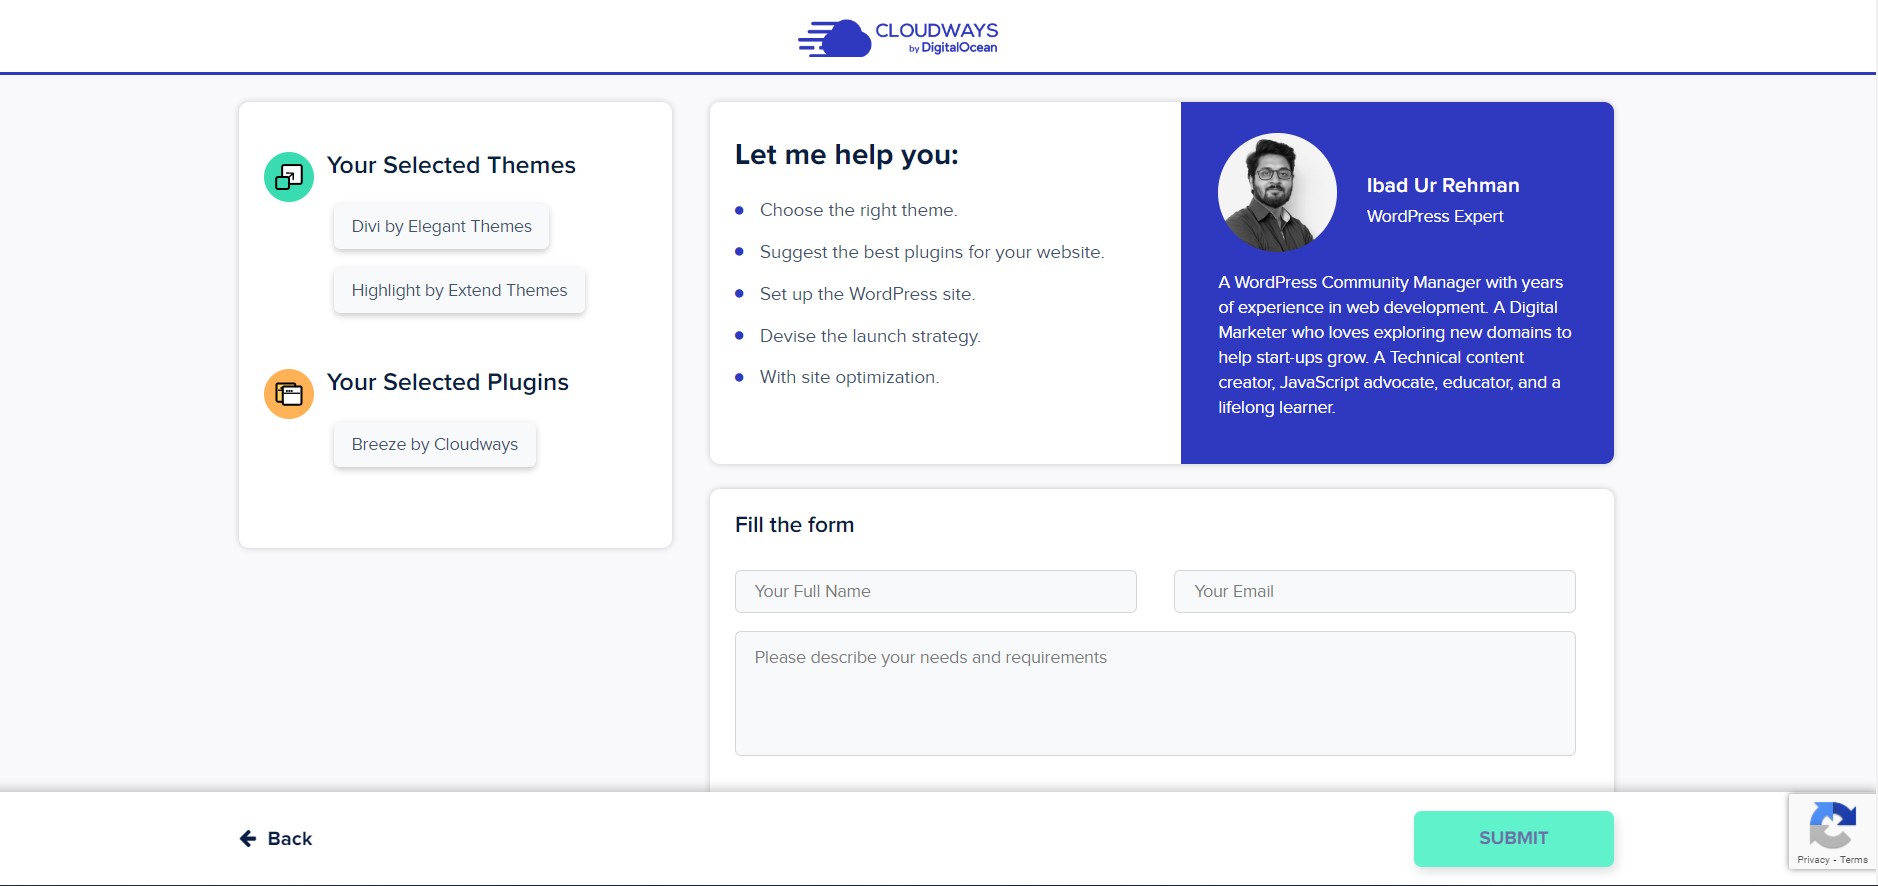The width and height of the screenshot is (1878, 886).
Task: Select the 'Set up the WordPress site.' bullet
Action: tap(867, 294)
